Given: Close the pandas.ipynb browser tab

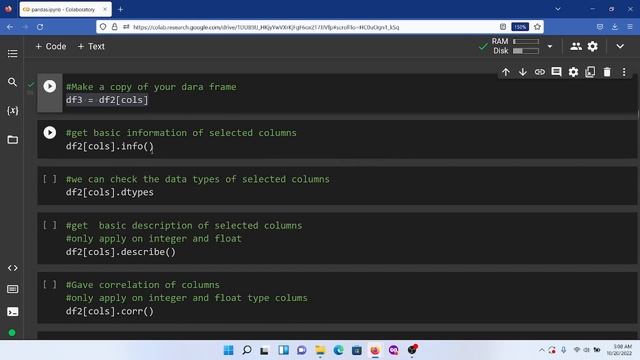Looking at the screenshot, I should point(105,9).
